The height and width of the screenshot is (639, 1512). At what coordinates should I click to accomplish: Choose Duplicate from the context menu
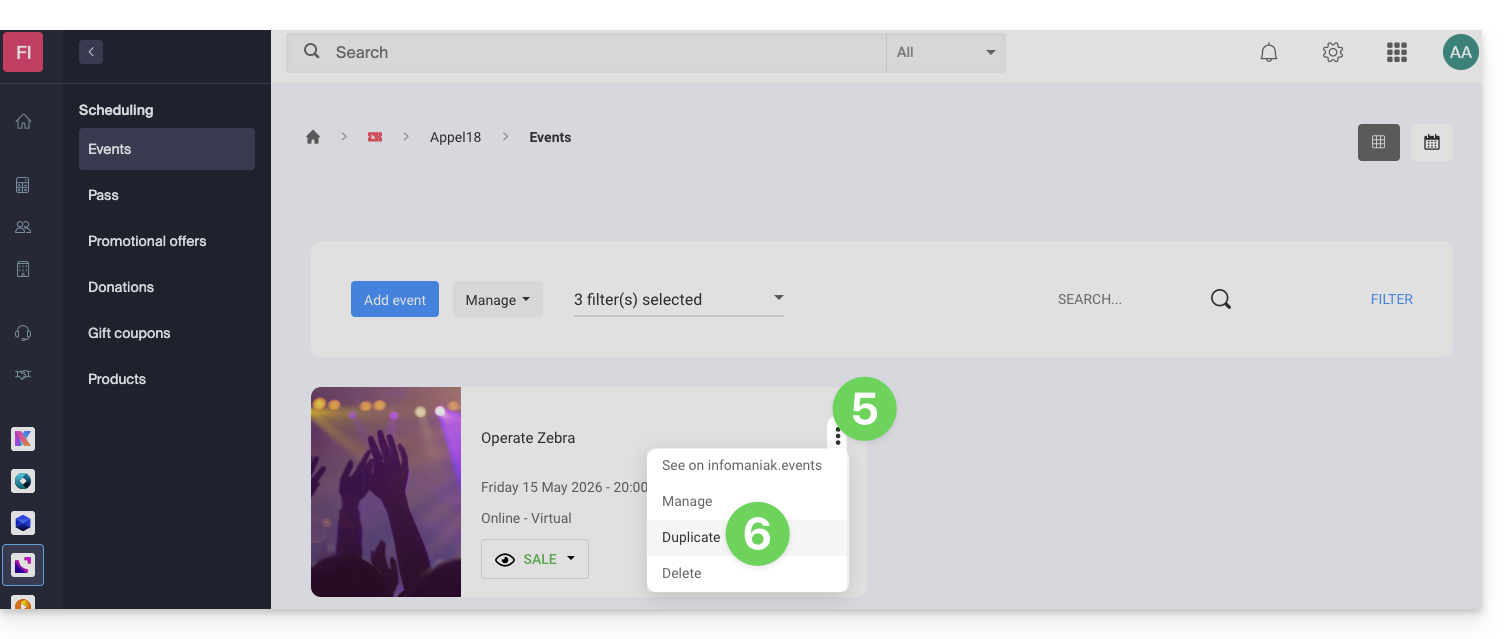691,537
